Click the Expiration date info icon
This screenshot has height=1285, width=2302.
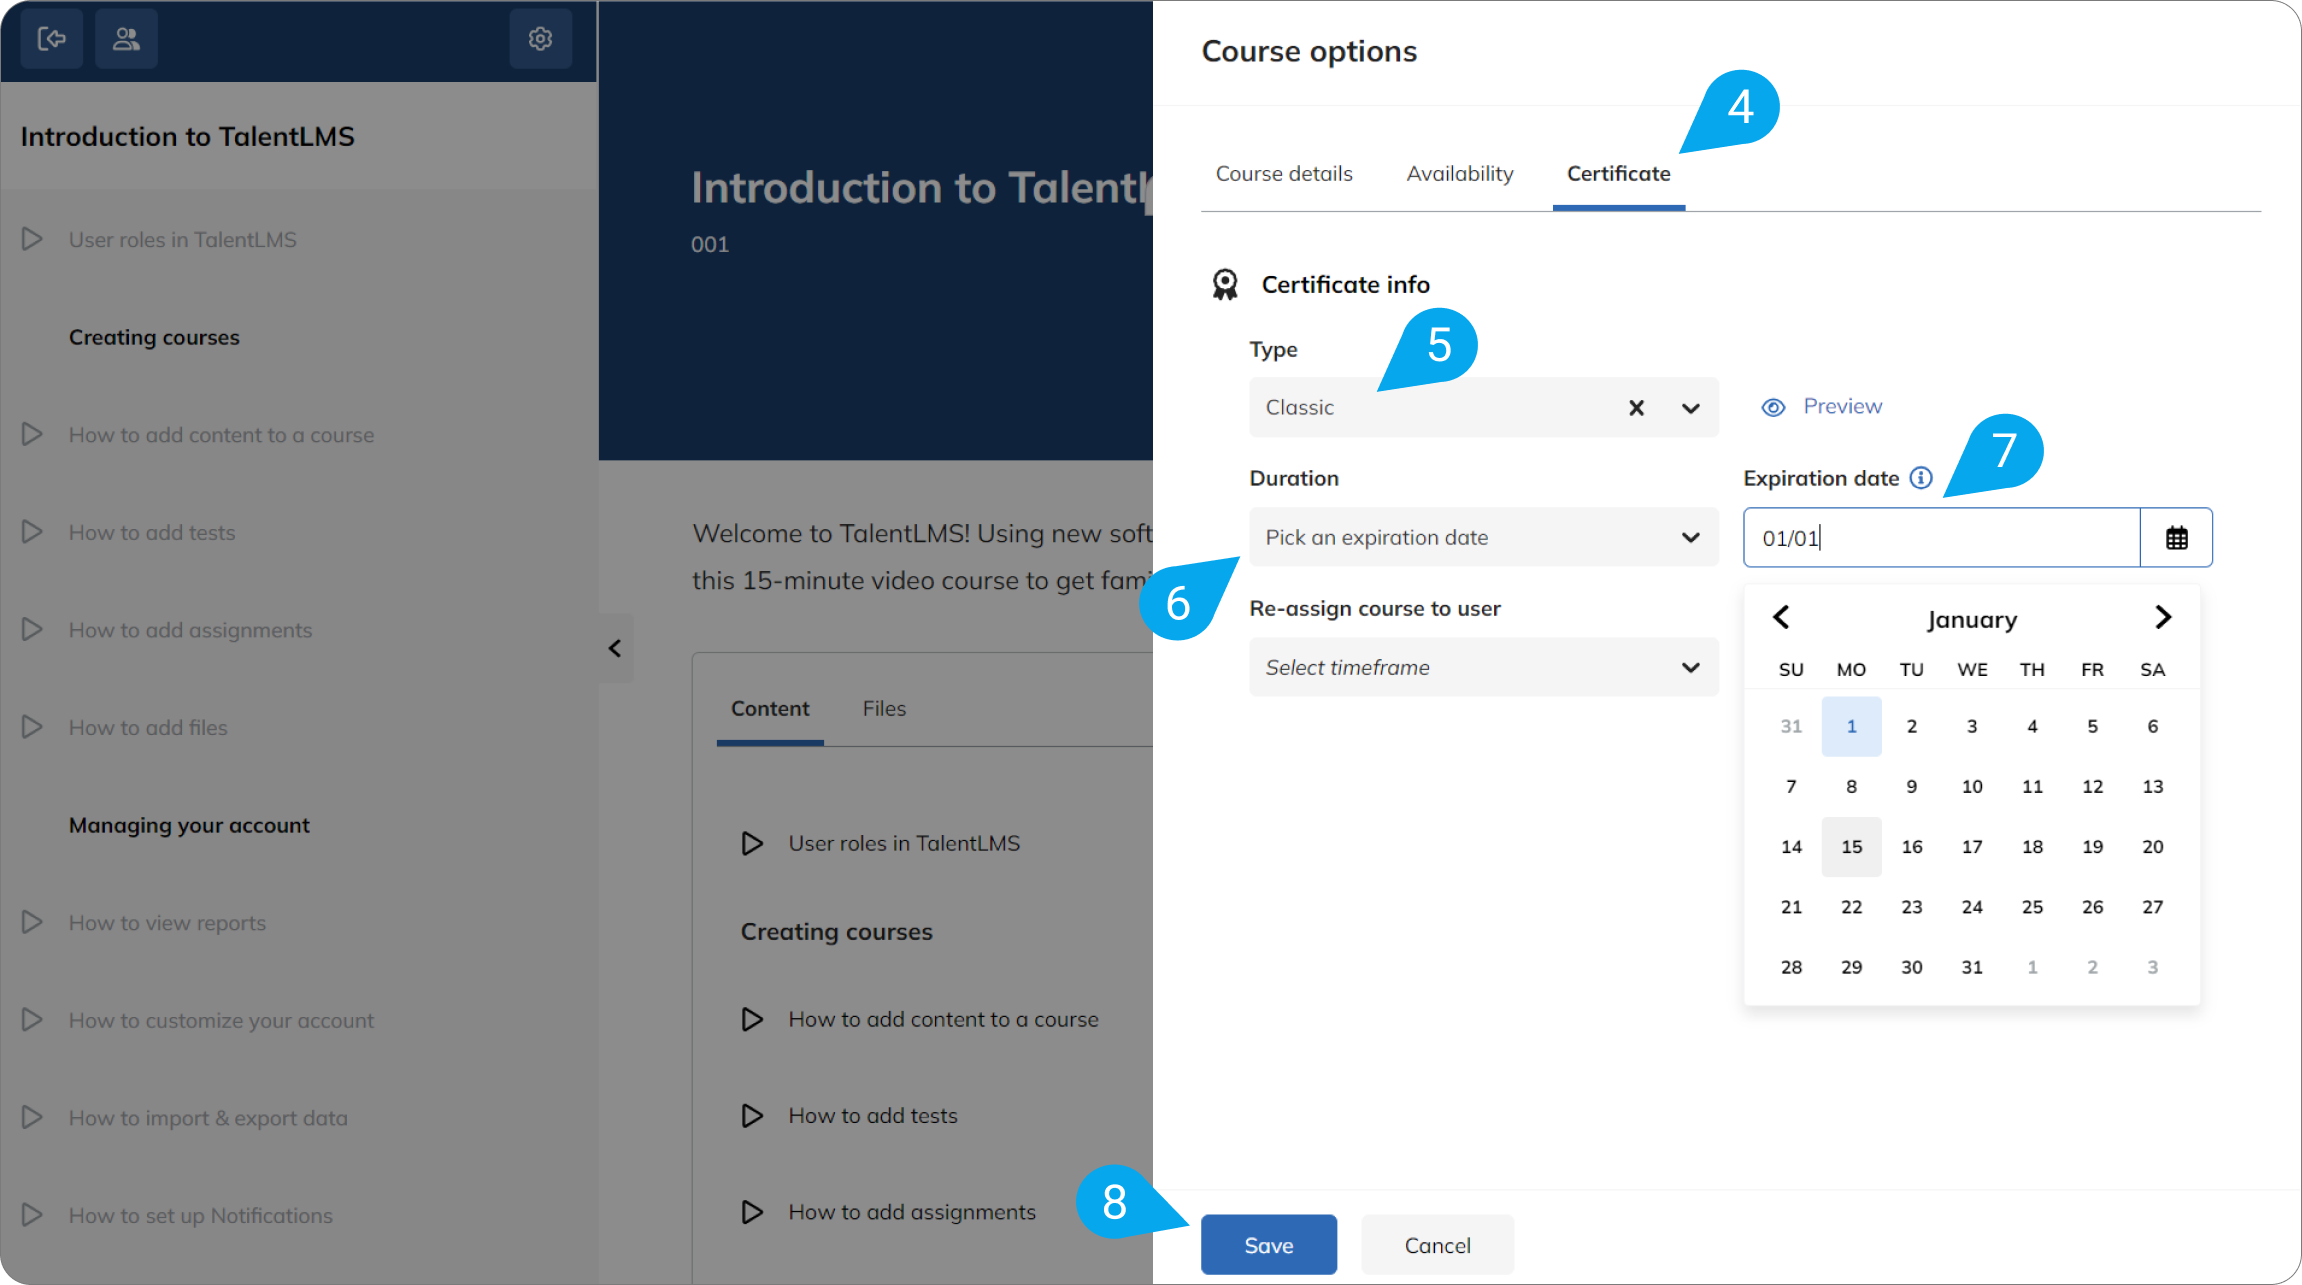point(1921,478)
